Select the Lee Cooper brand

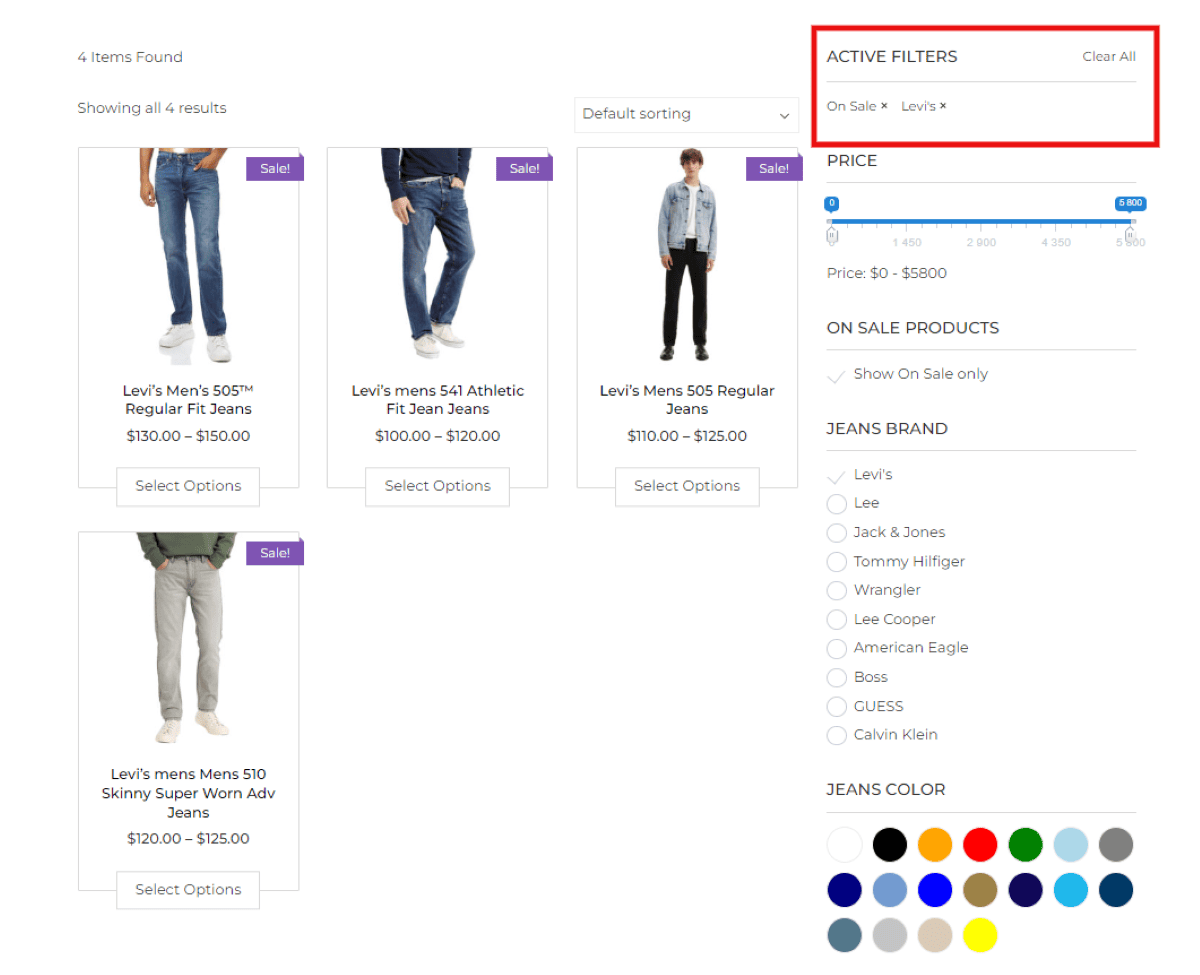click(837, 620)
